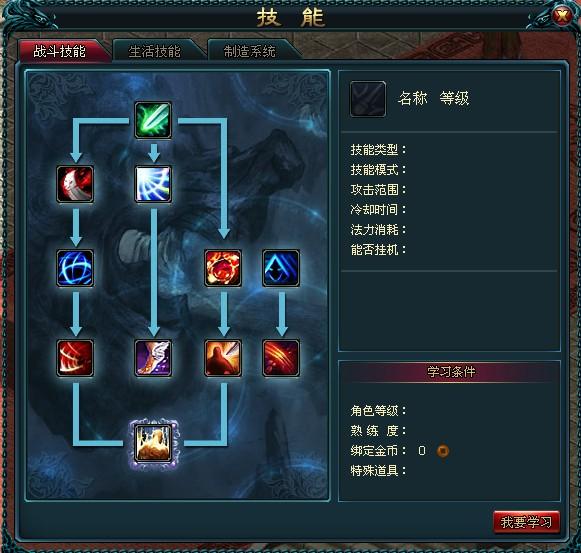581x553 pixels.
Task: Open the 制造系统 tab
Action: click(249, 52)
